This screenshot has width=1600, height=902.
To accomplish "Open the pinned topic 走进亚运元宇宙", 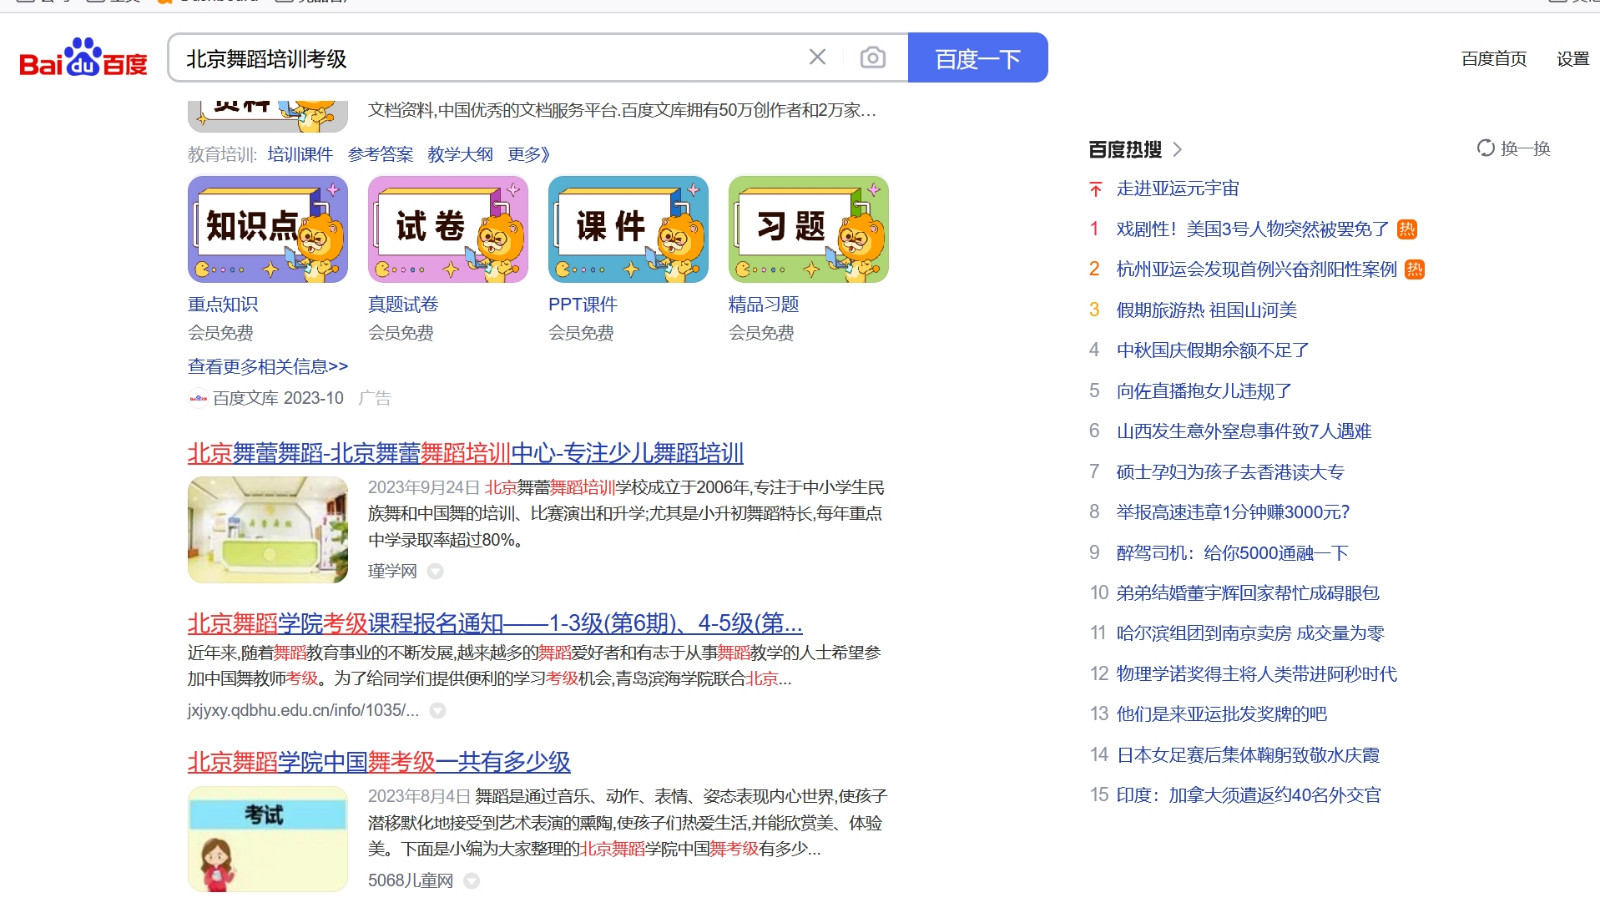I will pos(1177,188).
